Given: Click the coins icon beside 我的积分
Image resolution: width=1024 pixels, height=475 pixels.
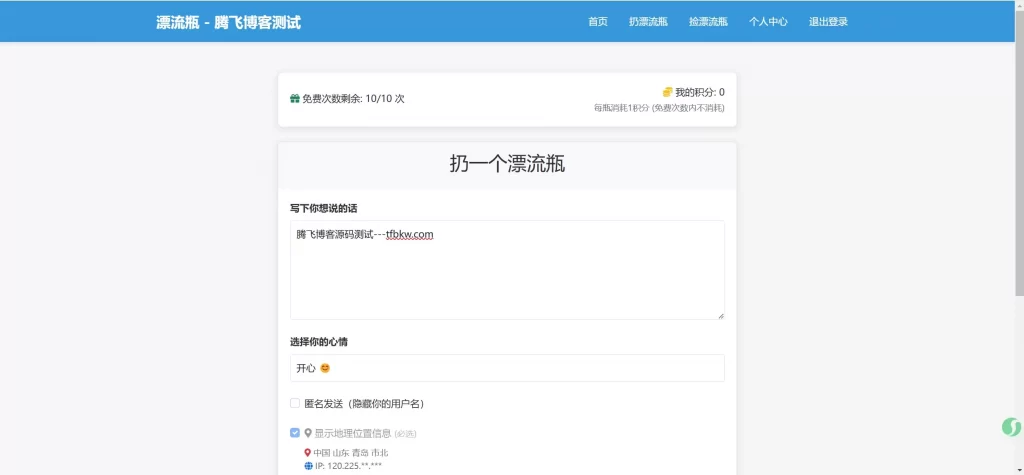Looking at the screenshot, I should click(667, 92).
